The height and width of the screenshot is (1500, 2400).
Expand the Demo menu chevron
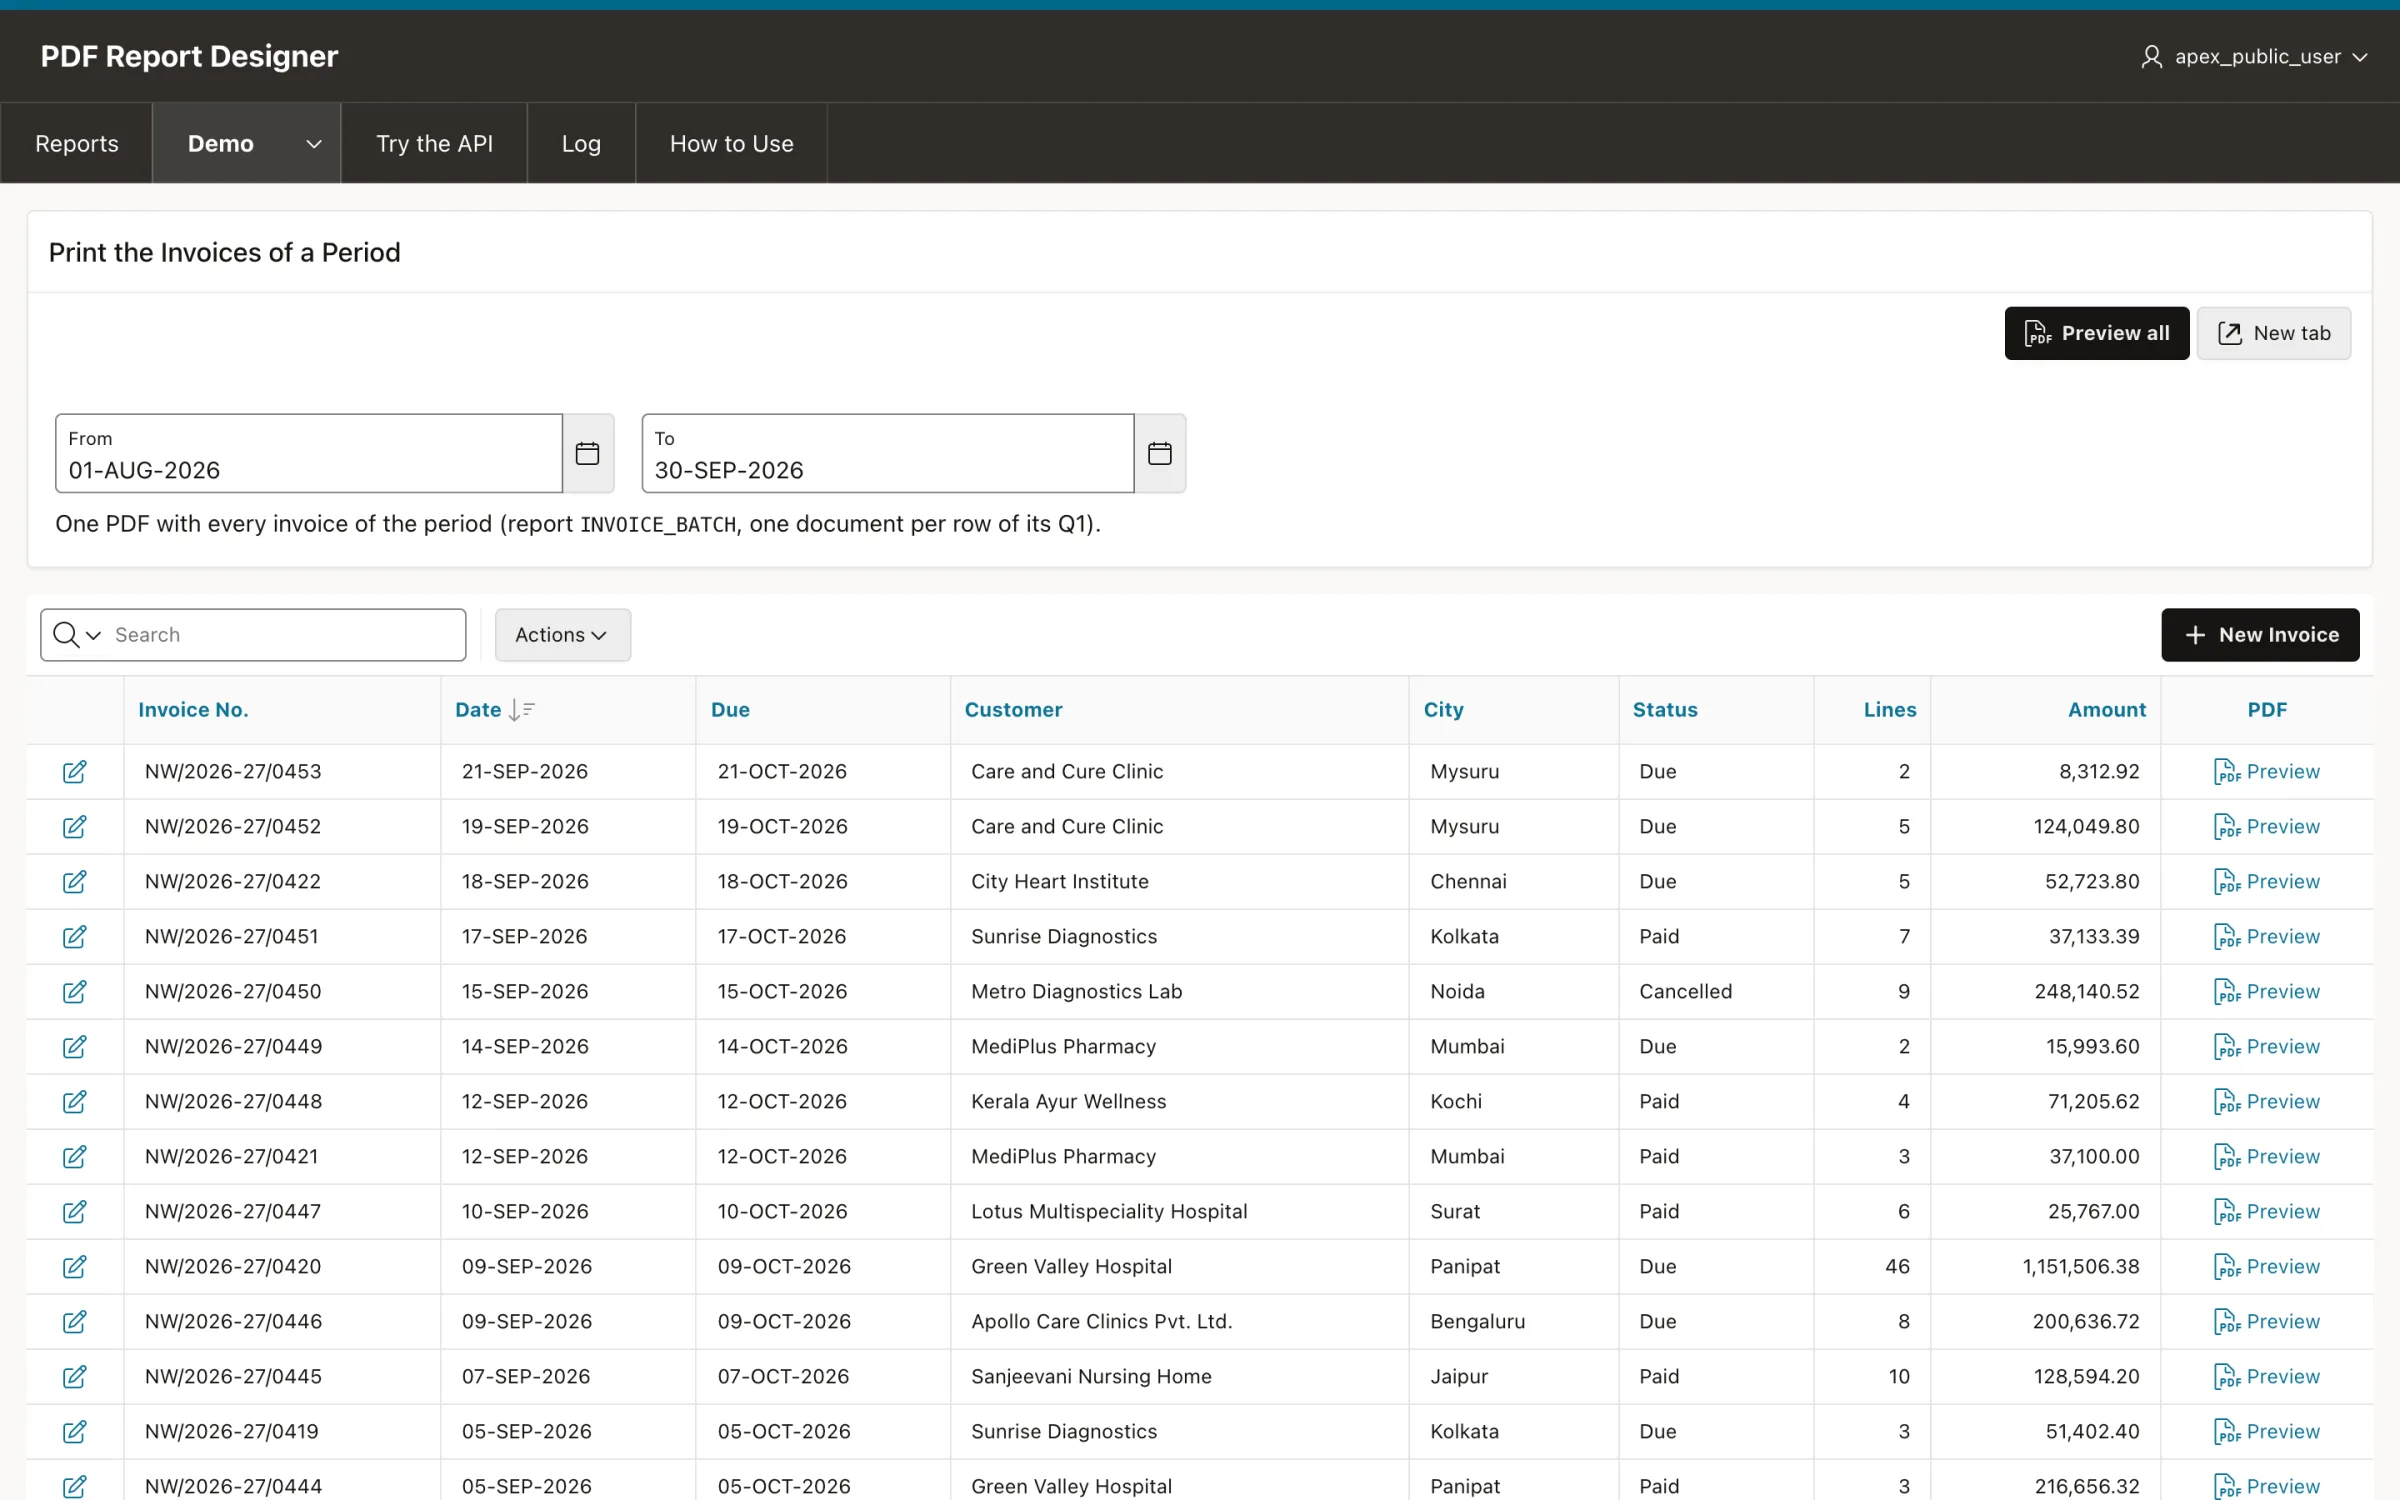click(313, 144)
